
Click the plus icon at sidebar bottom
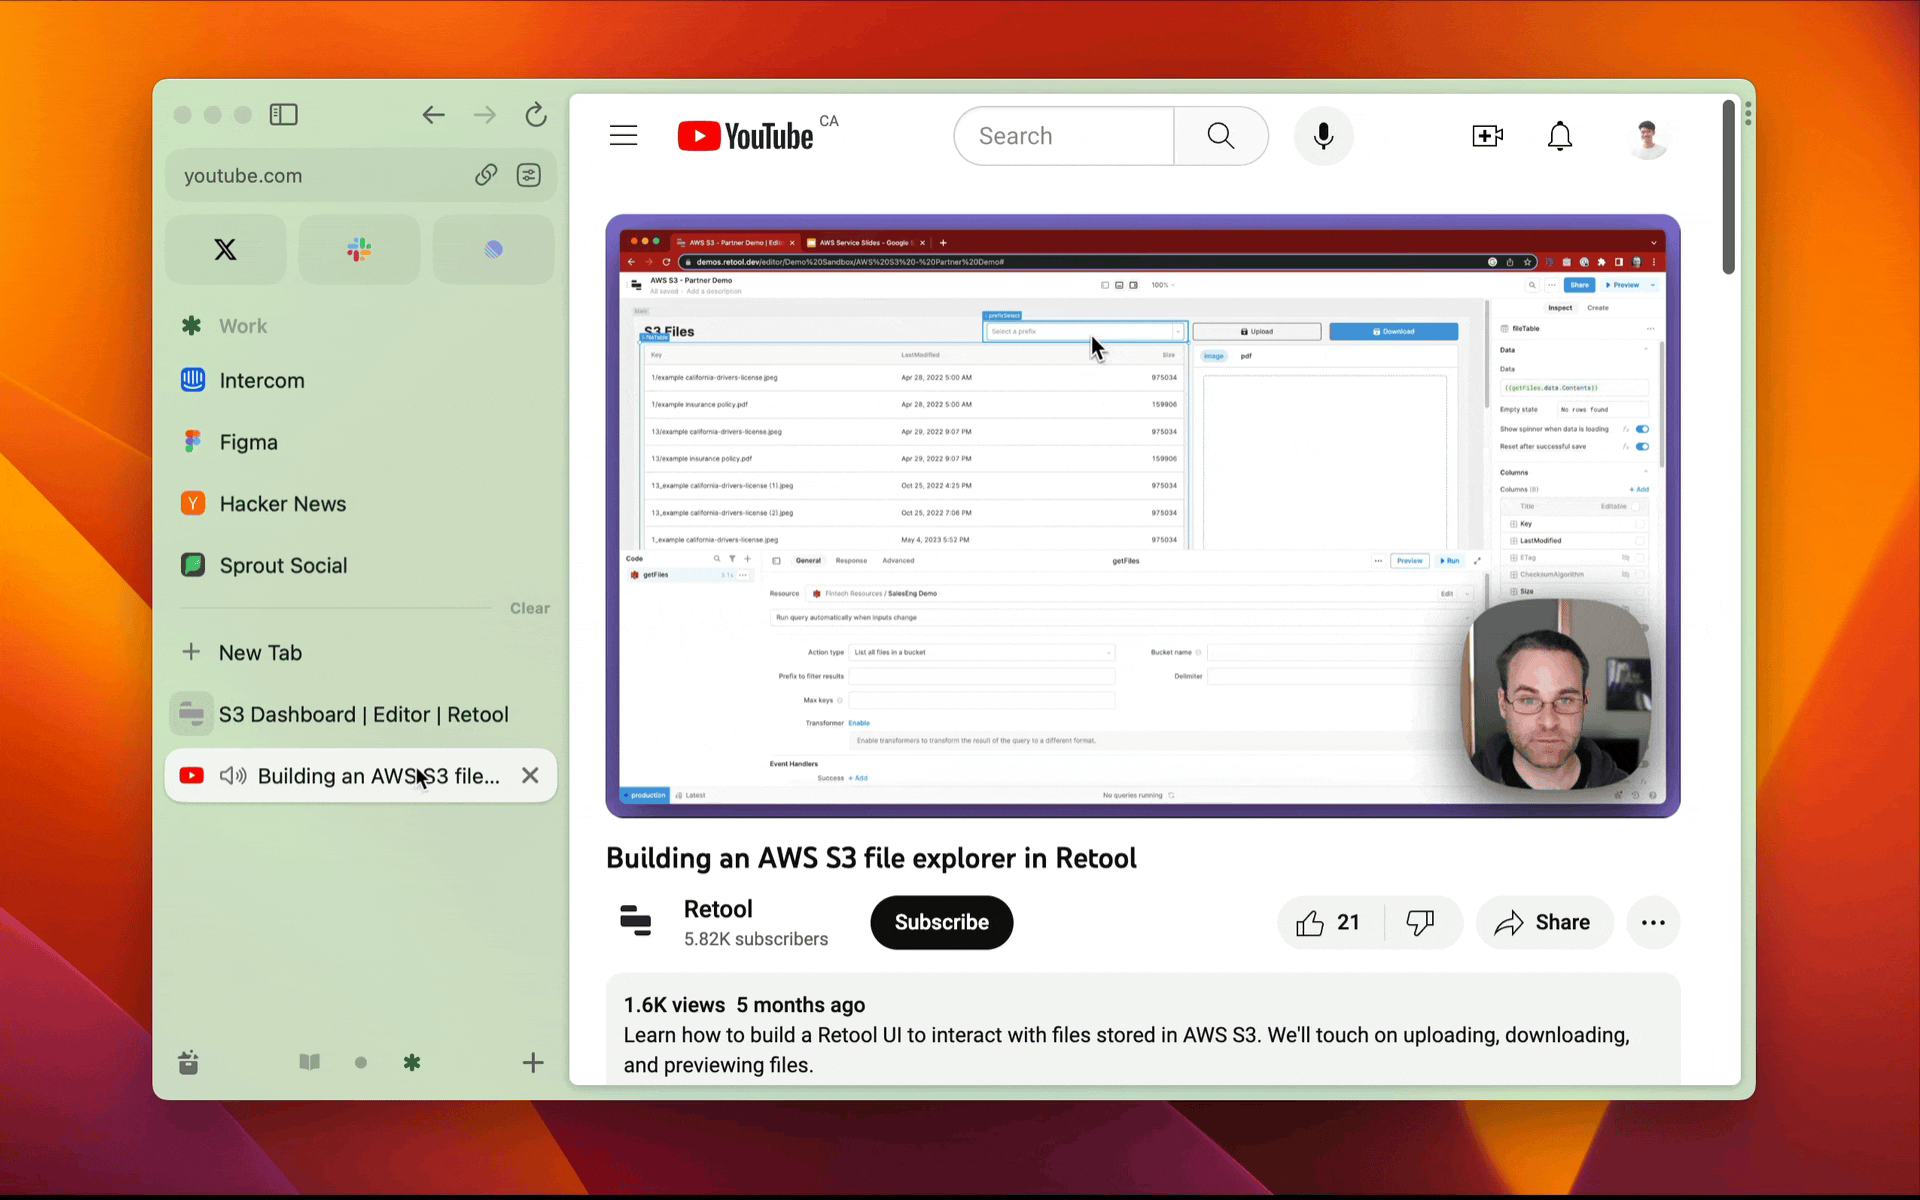(x=533, y=1062)
